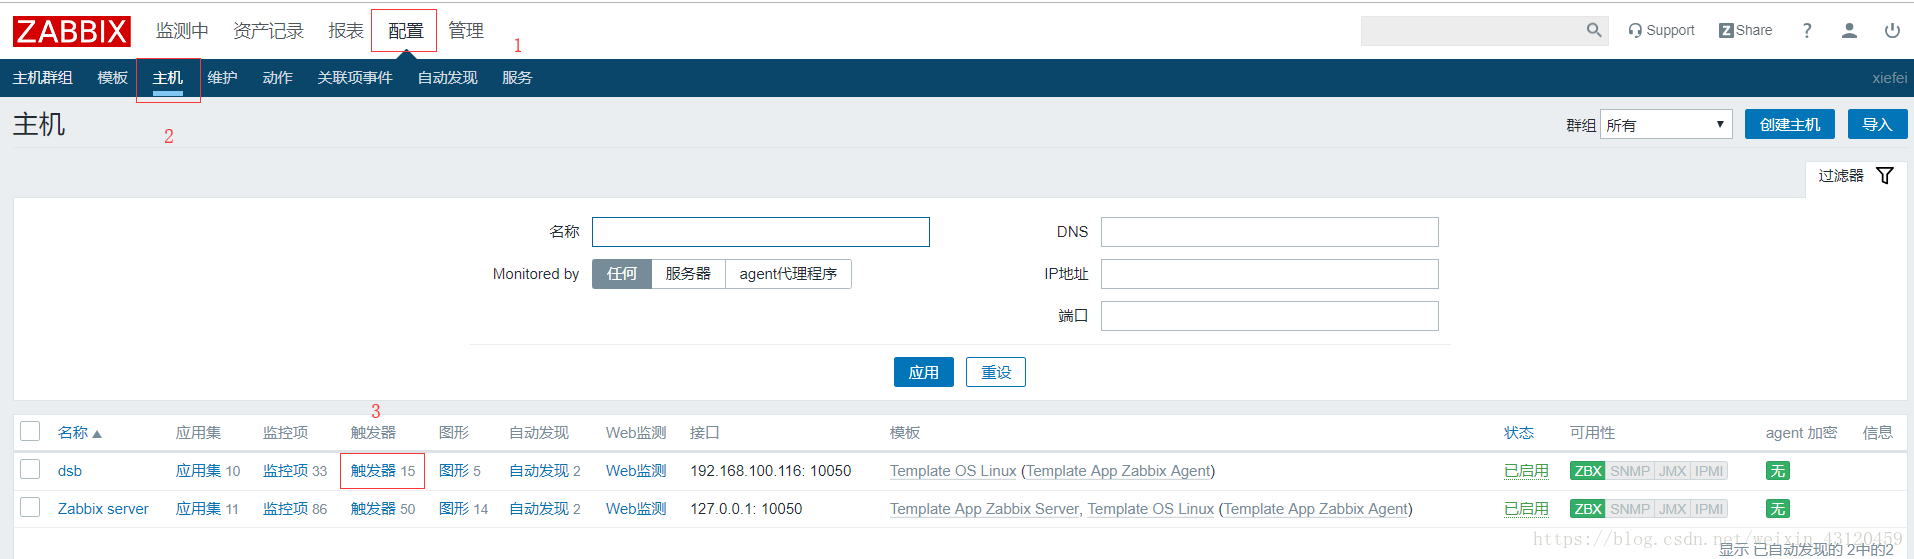Open the Zabbix server host link

tap(103, 509)
